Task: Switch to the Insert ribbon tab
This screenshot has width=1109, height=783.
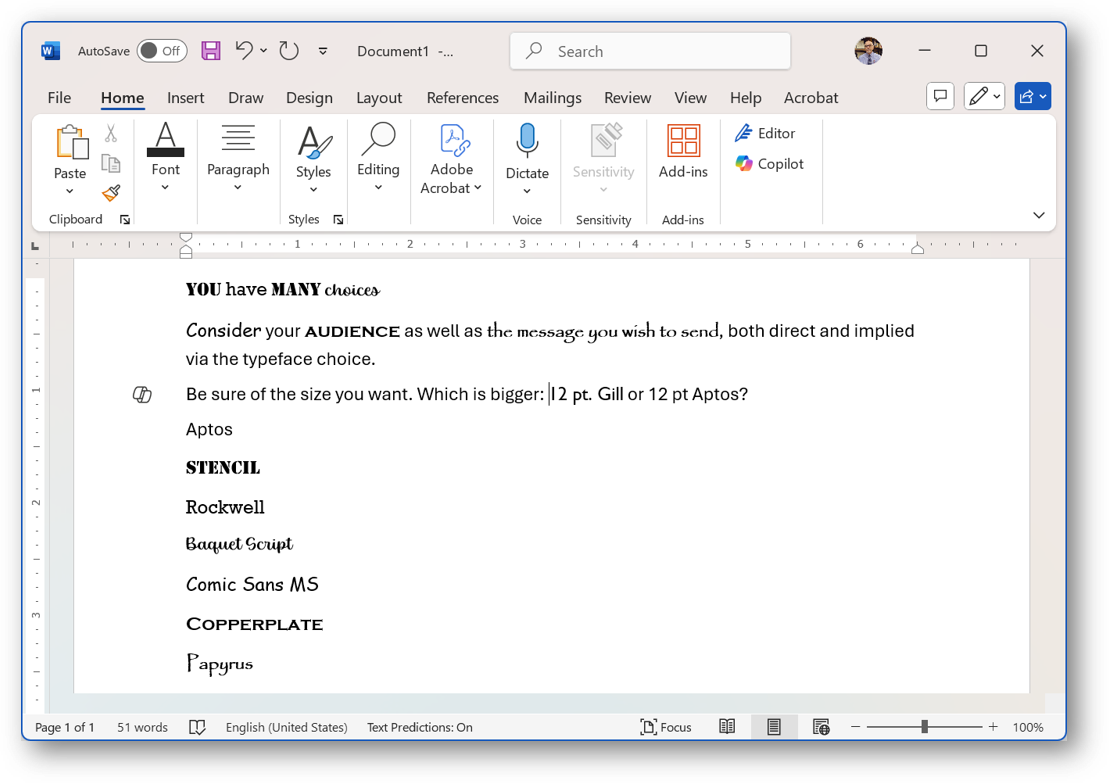Action: 186,97
